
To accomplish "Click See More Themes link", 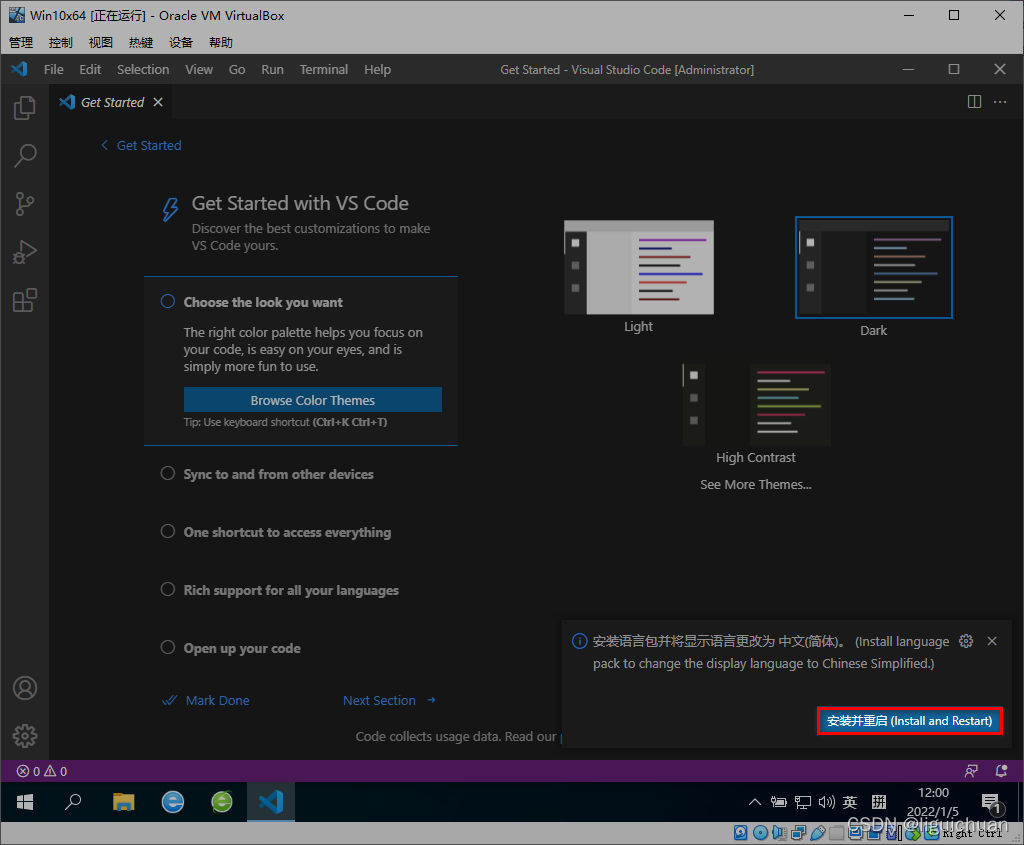I will coord(756,485).
